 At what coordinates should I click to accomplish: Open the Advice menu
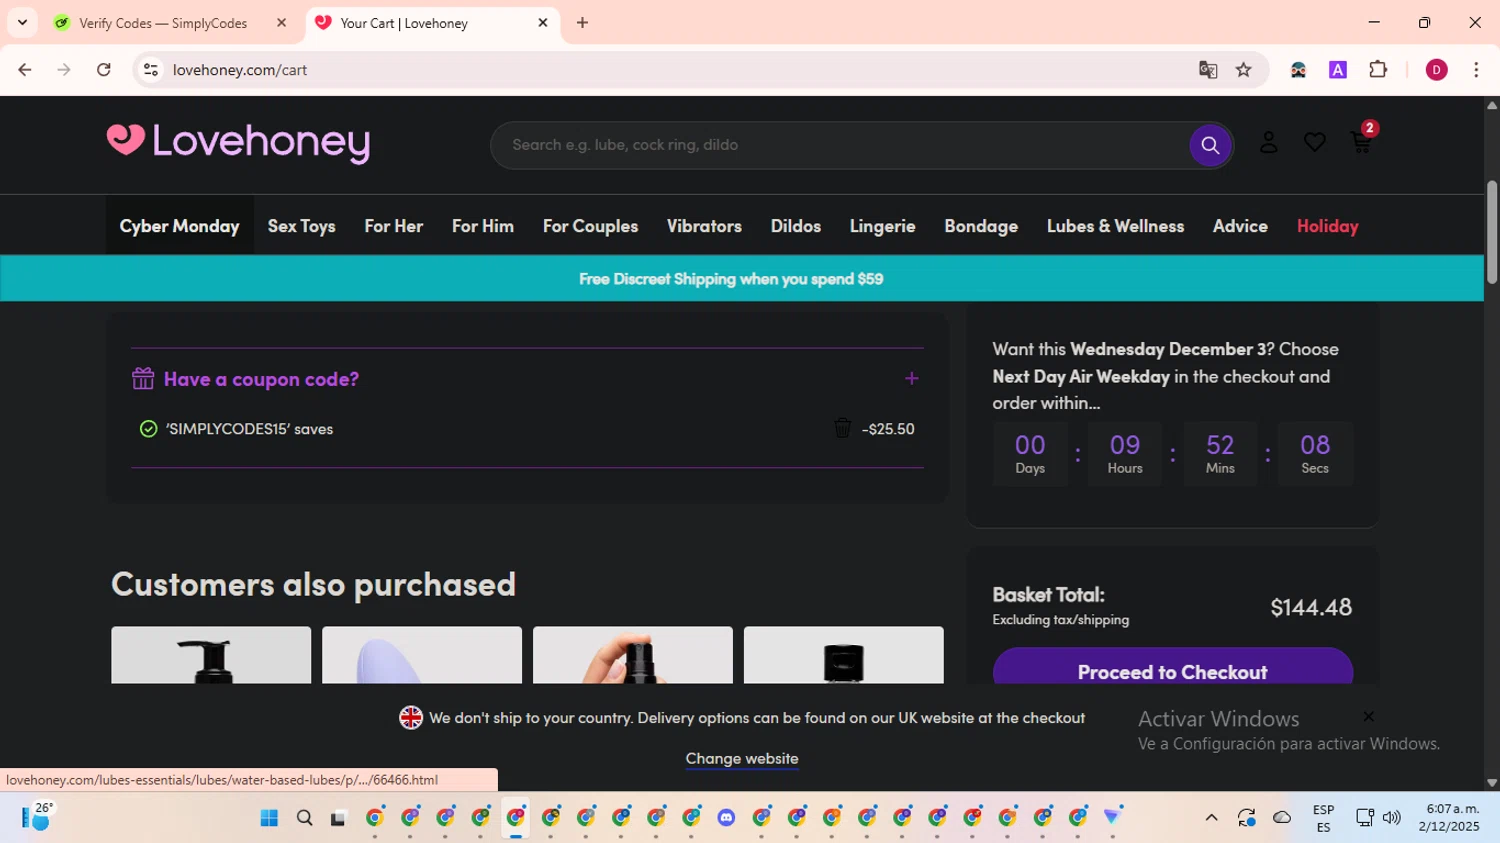pos(1240,226)
